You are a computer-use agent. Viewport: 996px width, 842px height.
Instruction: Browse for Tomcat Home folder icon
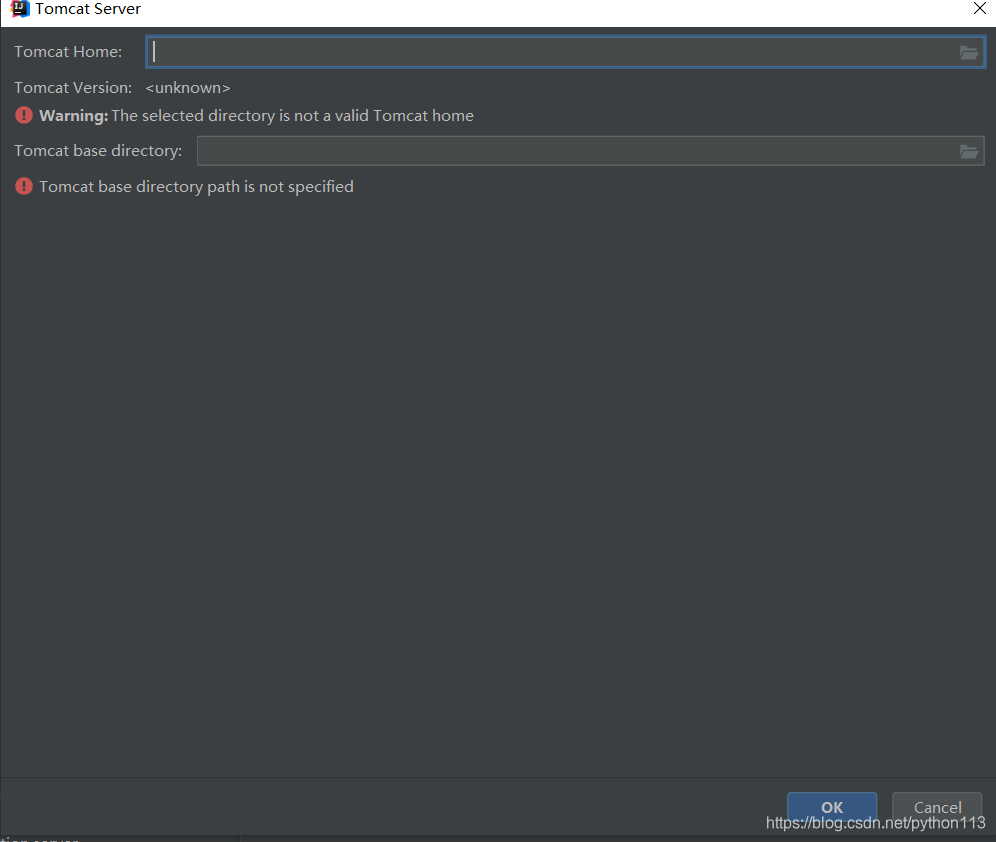[x=968, y=53]
